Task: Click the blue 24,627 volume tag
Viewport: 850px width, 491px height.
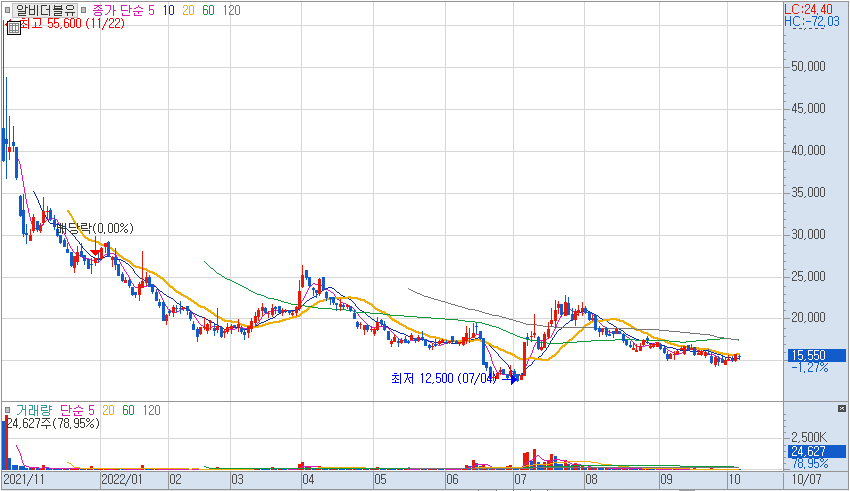Action: click(x=815, y=451)
